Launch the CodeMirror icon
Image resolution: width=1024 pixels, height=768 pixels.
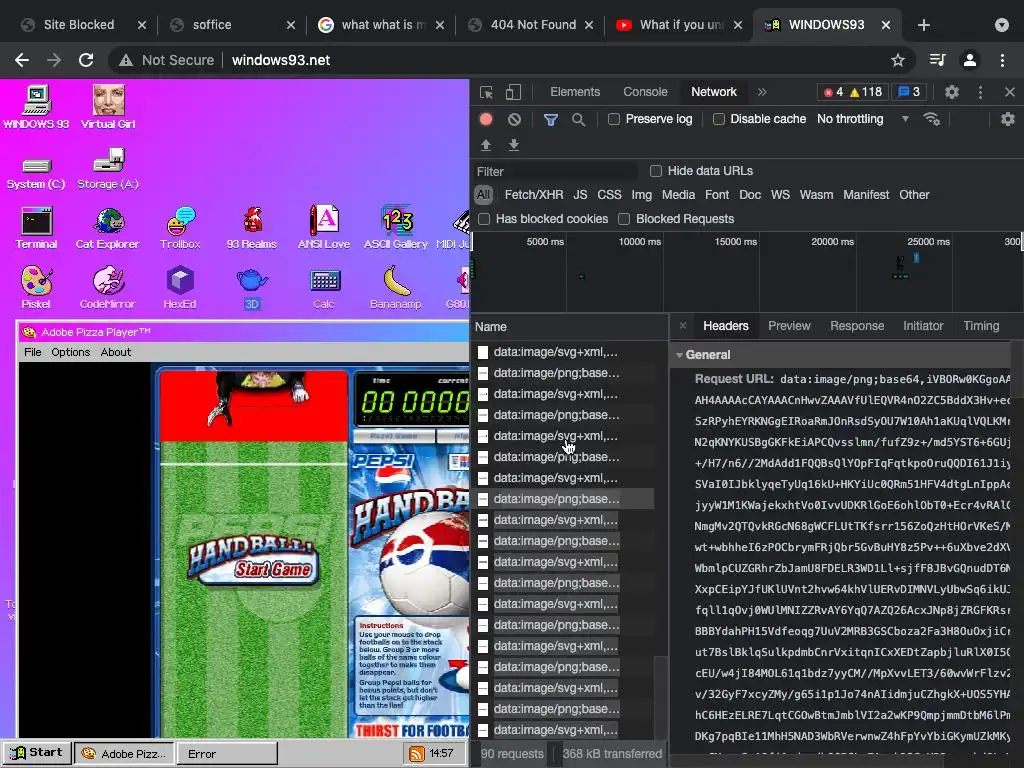coord(108,287)
